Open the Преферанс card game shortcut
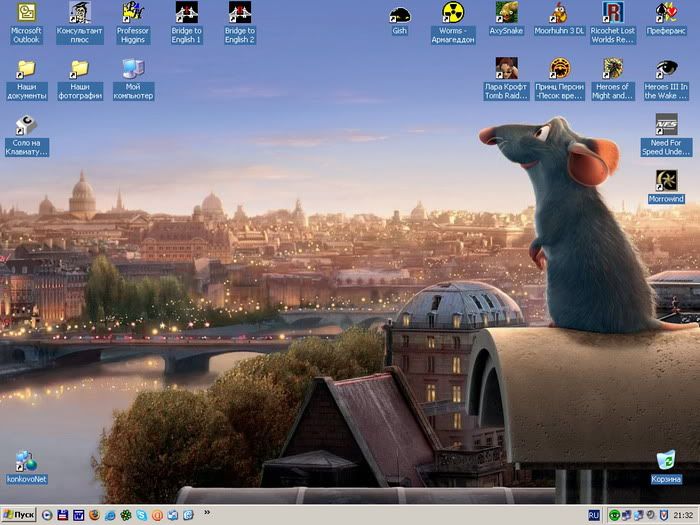 coord(666,19)
